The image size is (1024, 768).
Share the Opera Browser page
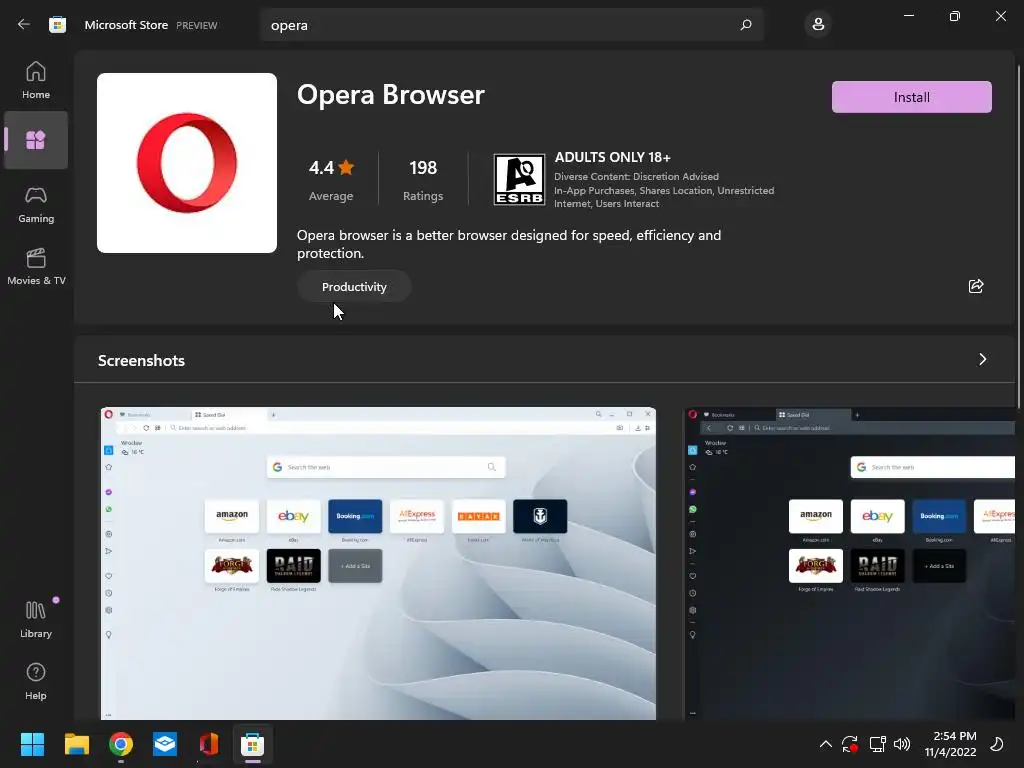[x=976, y=286]
